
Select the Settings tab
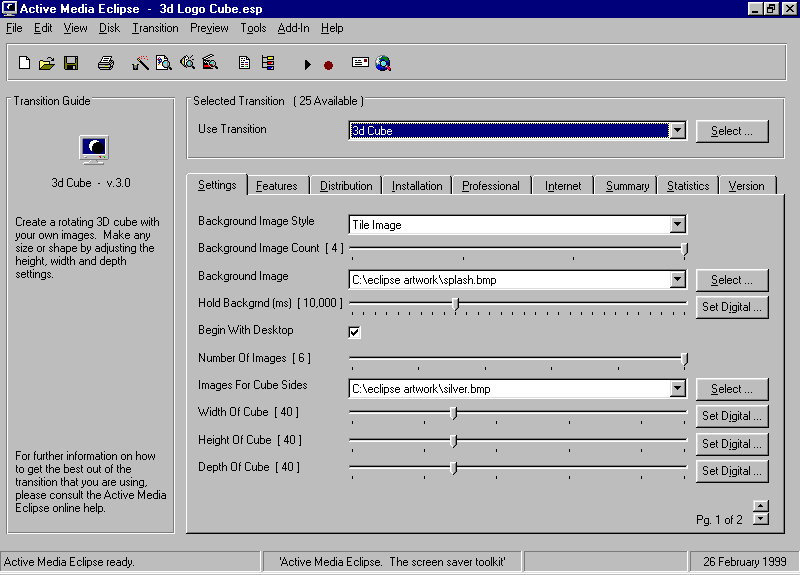[x=217, y=185]
